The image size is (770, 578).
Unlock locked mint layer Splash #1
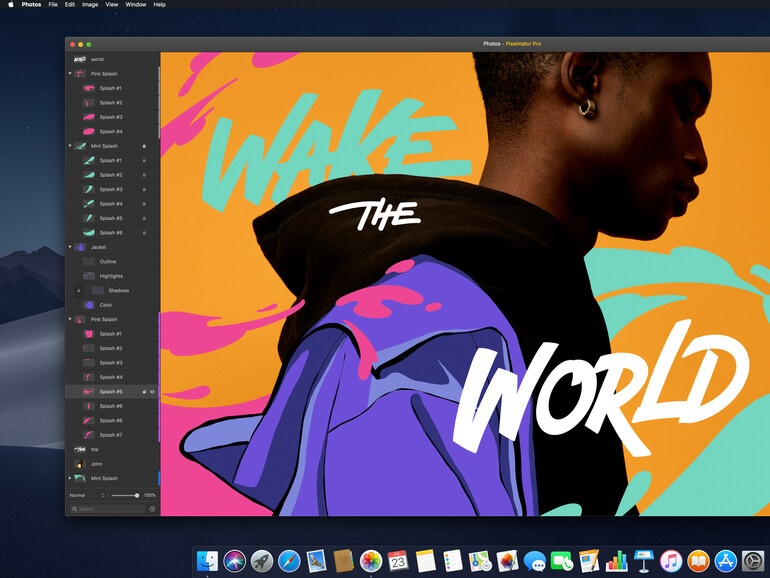tap(144, 161)
